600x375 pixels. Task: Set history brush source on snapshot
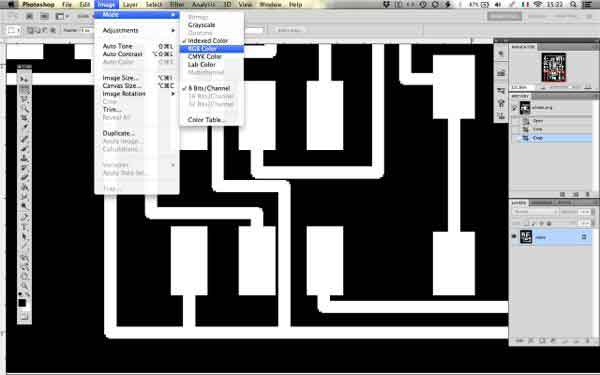pyautogui.click(x=515, y=108)
